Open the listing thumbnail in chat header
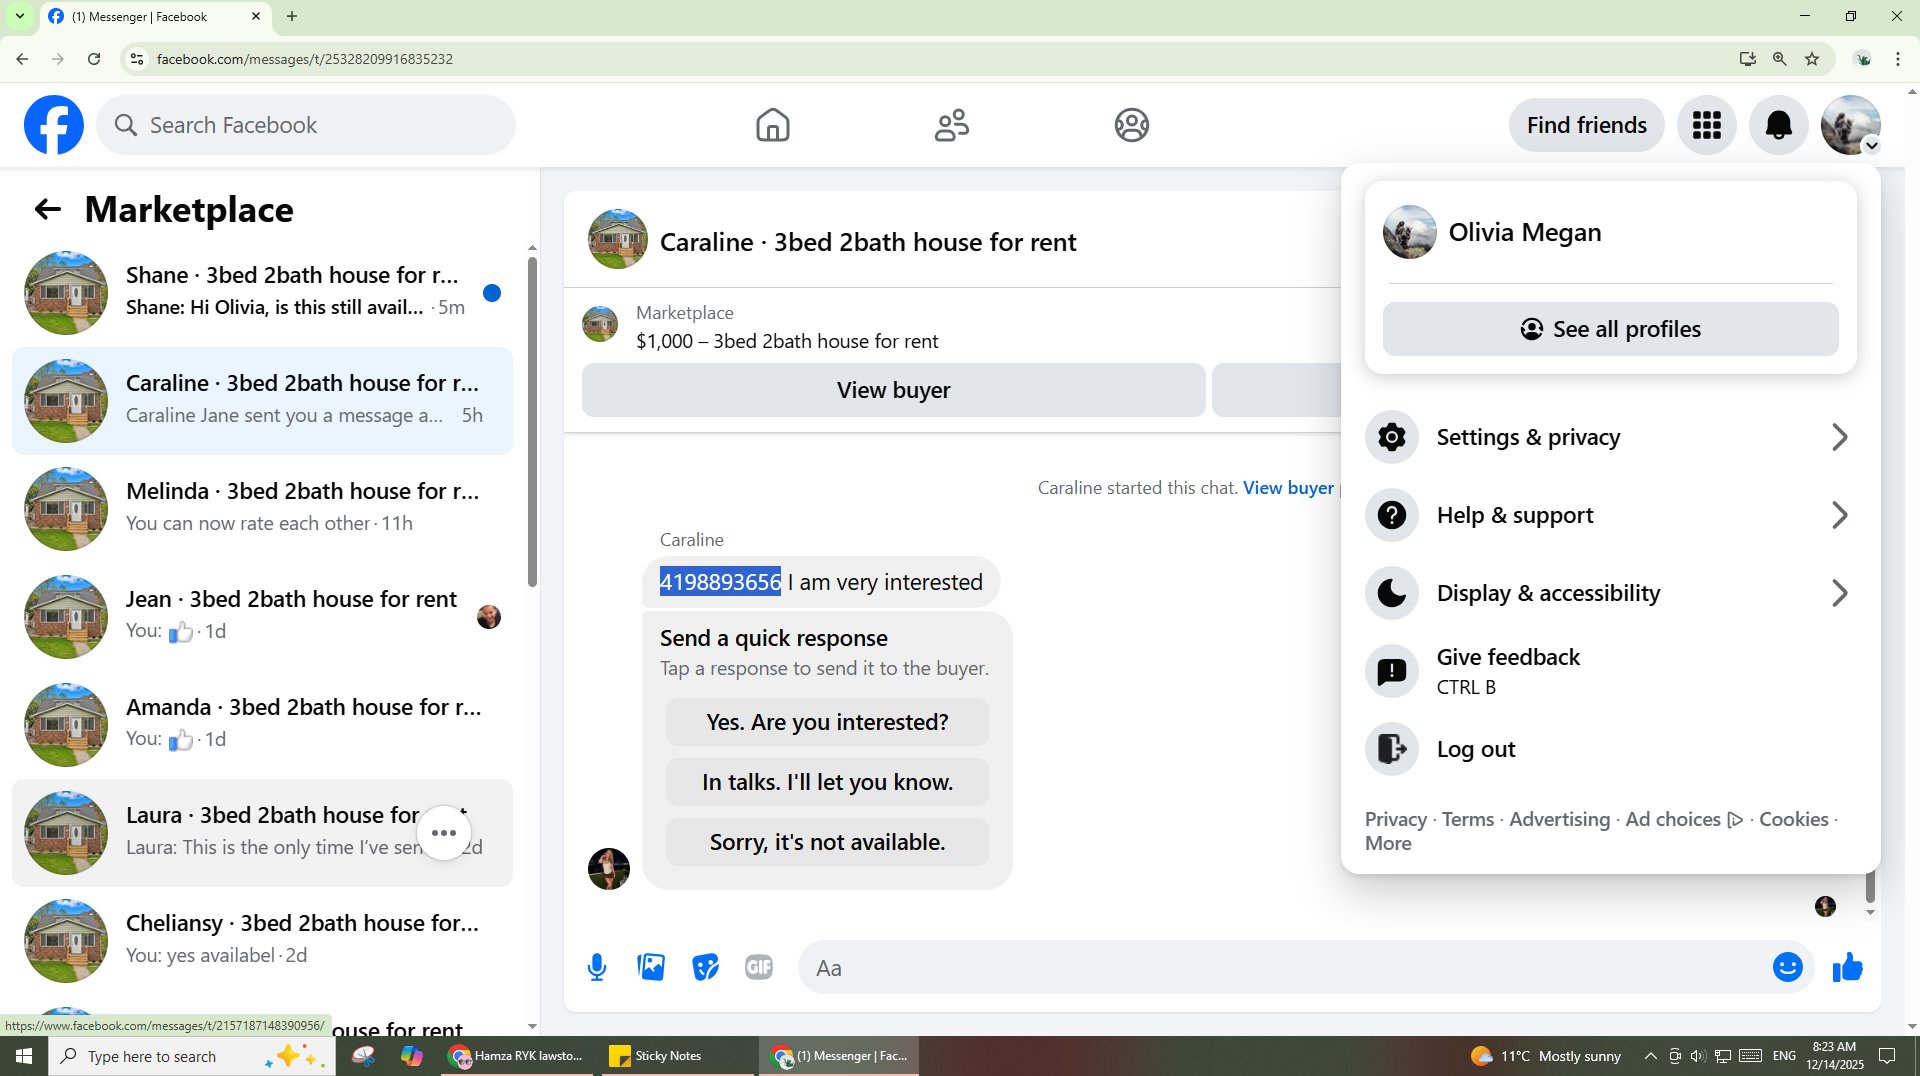The height and width of the screenshot is (1076, 1920). (618, 239)
